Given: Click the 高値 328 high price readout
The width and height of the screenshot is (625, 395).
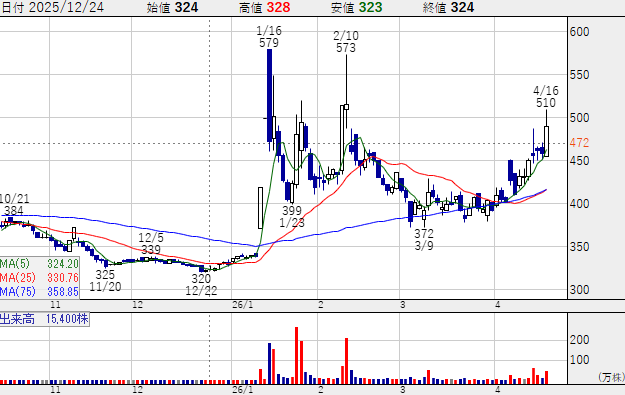Looking at the screenshot, I should click(x=264, y=7).
